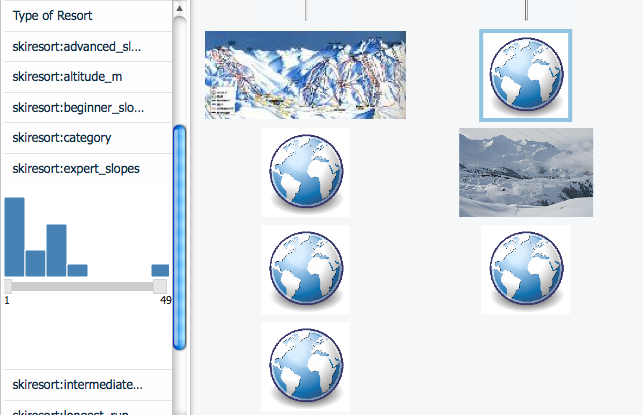Expand the skiresort:beginner_slo... facet
This screenshot has width=643, height=415.
pos(88,107)
